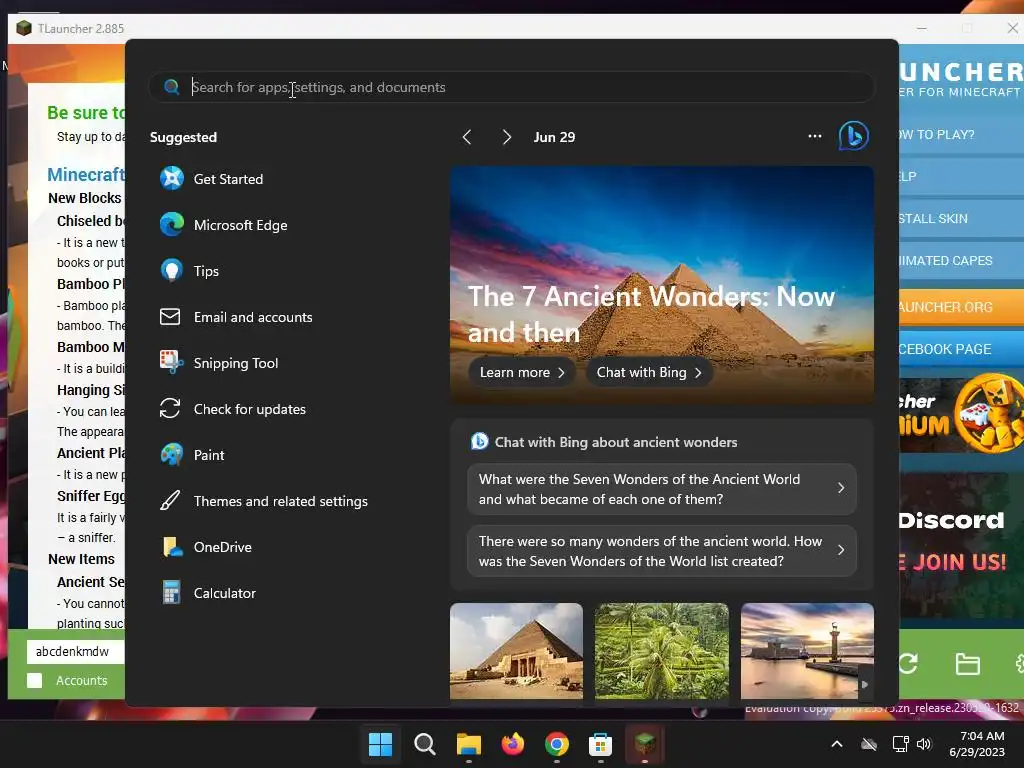Viewport: 1024px width, 768px height.
Task: Click TLauncher username field abcdenkmdw
Action: pyautogui.click(x=75, y=651)
